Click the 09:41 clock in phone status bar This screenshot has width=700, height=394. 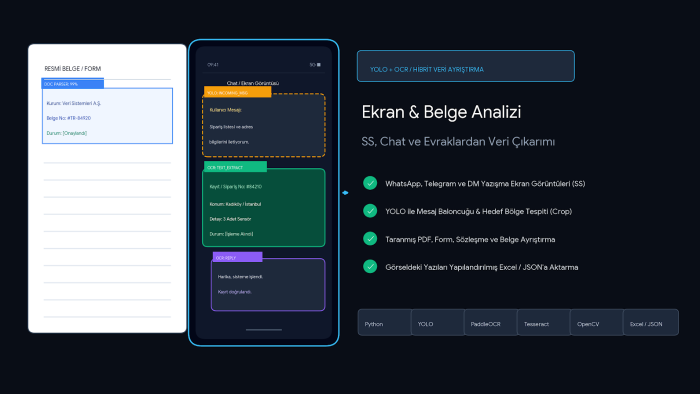(x=213, y=65)
